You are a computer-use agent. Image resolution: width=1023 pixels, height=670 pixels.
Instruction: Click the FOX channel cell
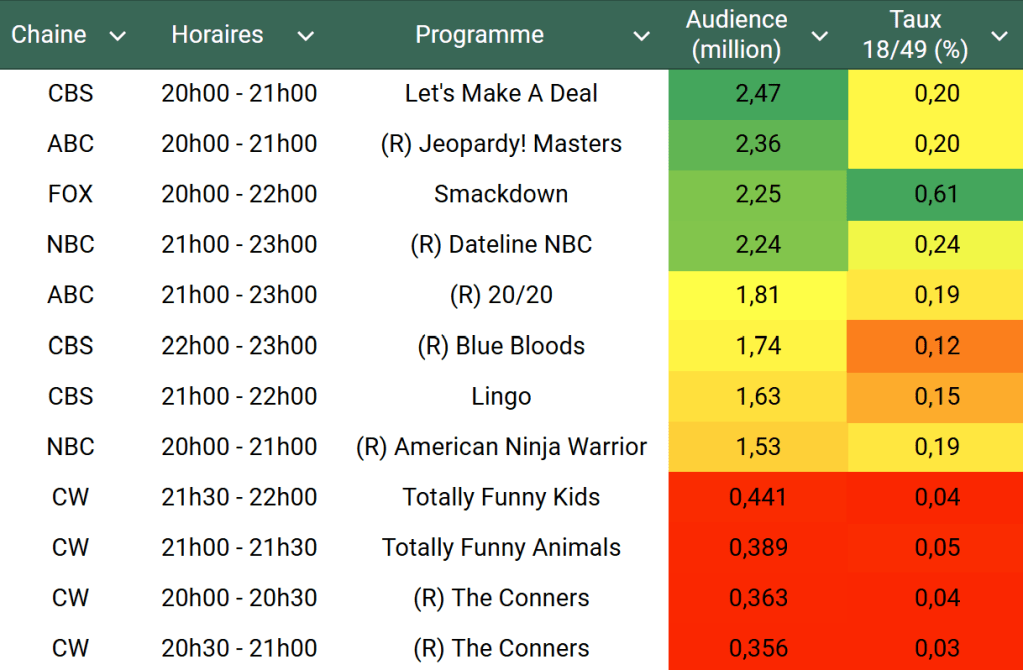coord(70,194)
